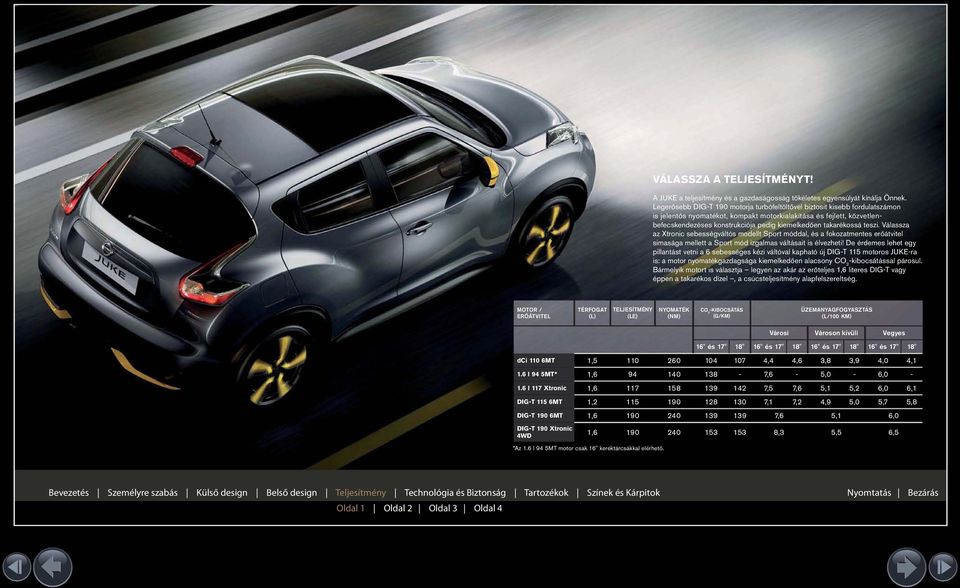This screenshot has width=960, height=588.
Task: Select the DIG-T 190 Xtronic 4WD row label
Action: pos(544,432)
